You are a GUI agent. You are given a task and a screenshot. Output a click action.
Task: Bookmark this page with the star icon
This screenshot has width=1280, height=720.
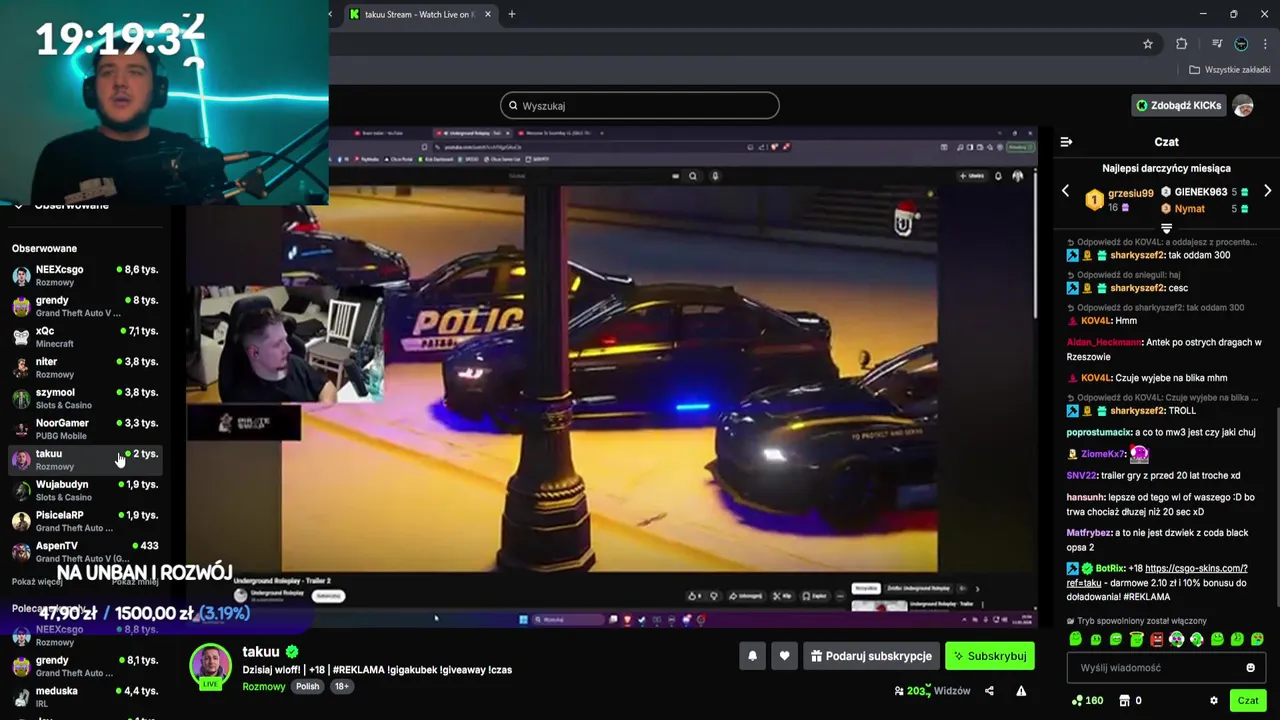click(1148, 44)
